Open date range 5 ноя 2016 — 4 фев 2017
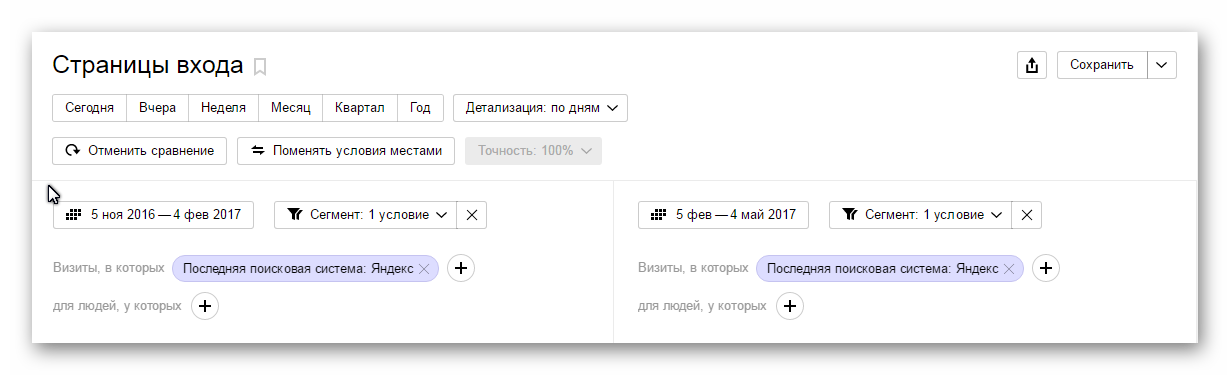 [153, 215]
